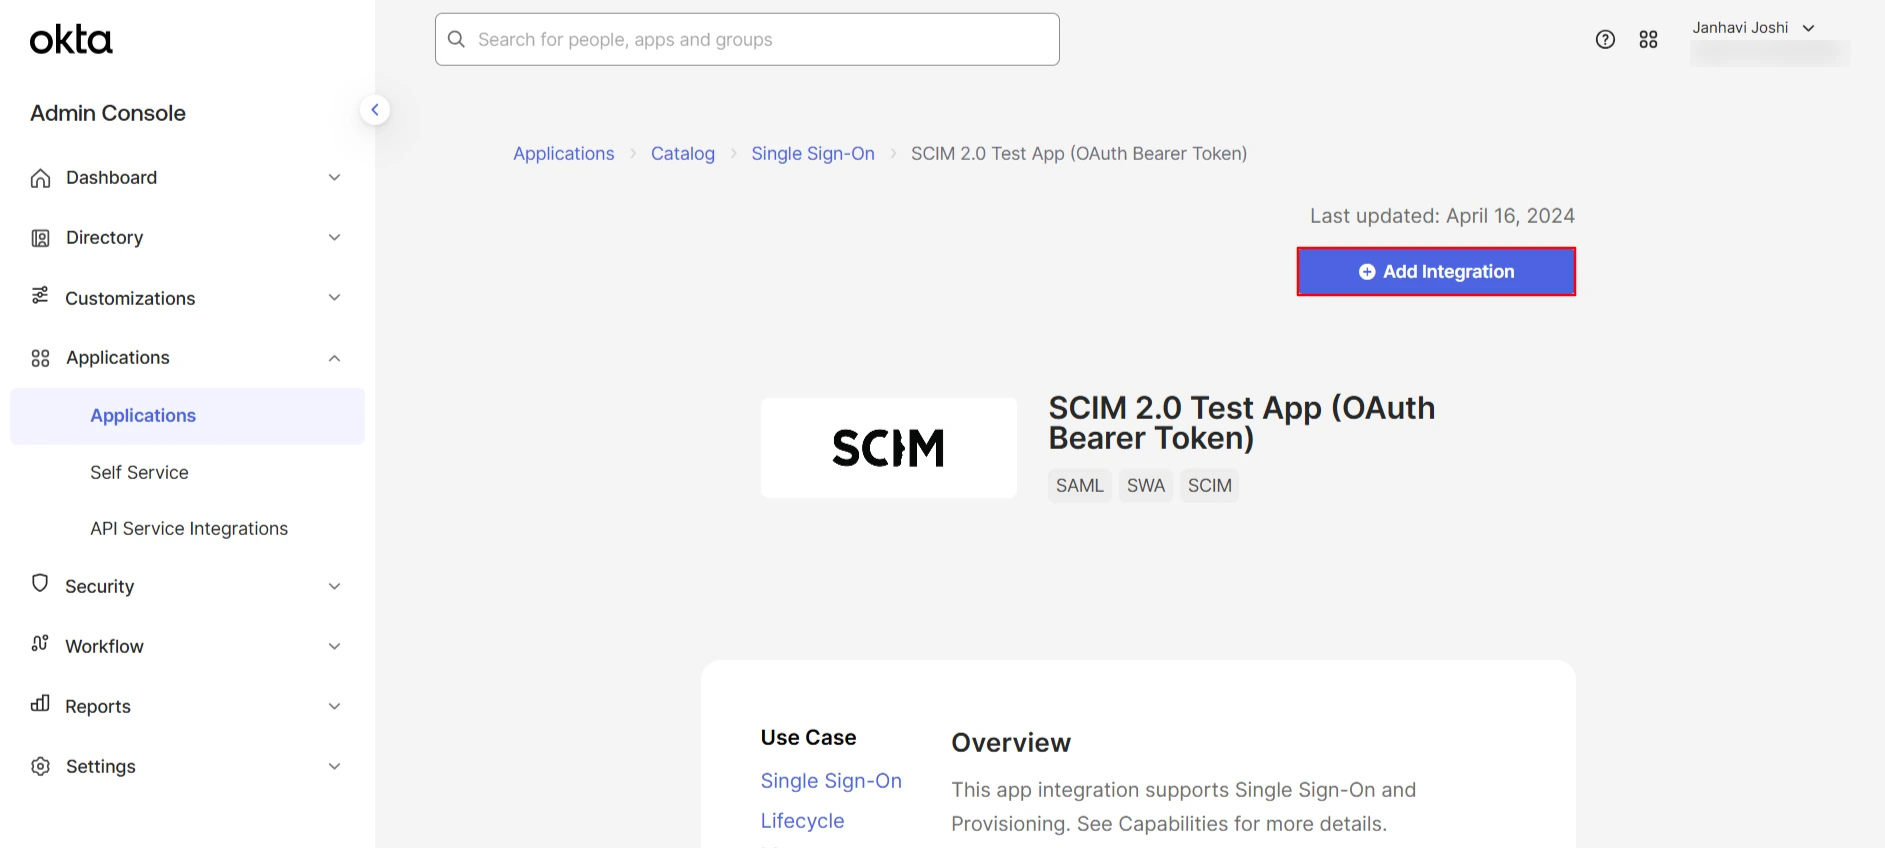Expand the Security chevron

[x=335, y=586]
